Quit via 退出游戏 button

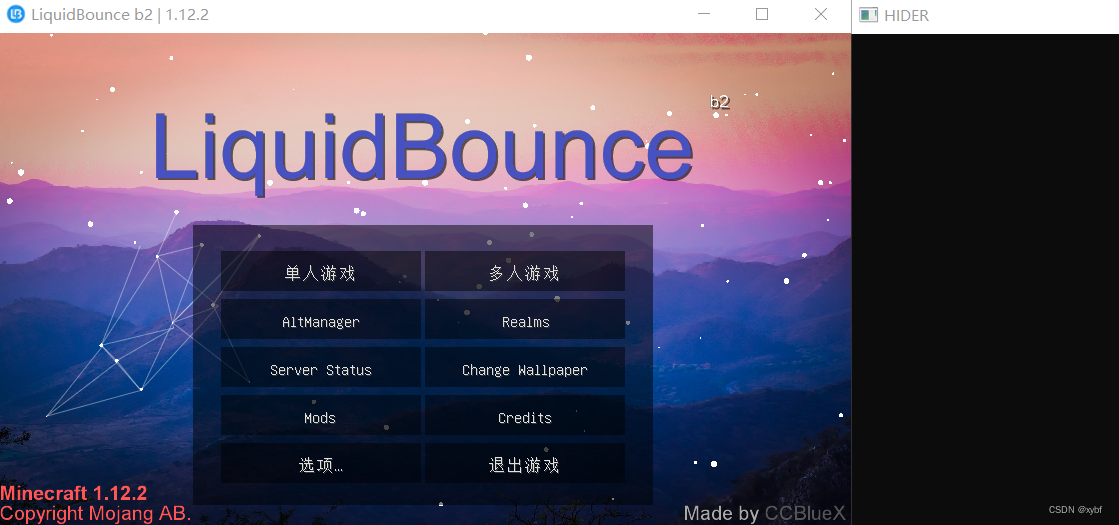tap(525, 464)
